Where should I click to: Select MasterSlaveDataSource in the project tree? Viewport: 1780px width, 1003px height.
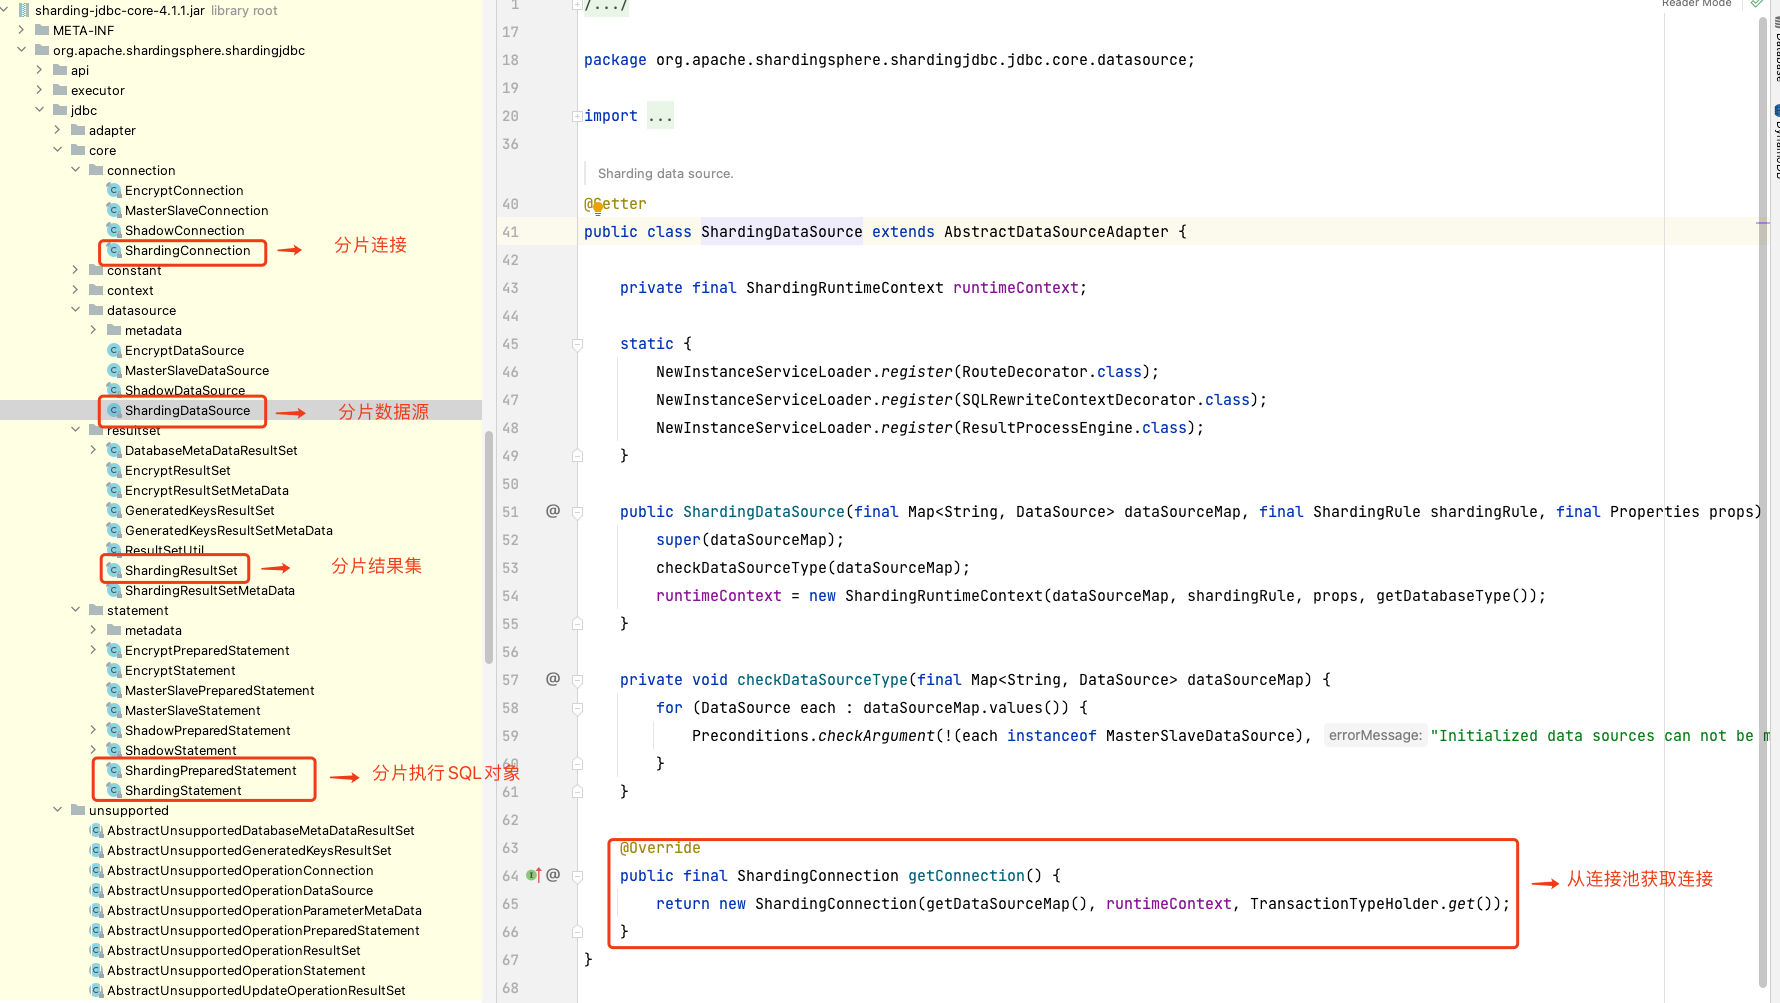pos(196,370)
